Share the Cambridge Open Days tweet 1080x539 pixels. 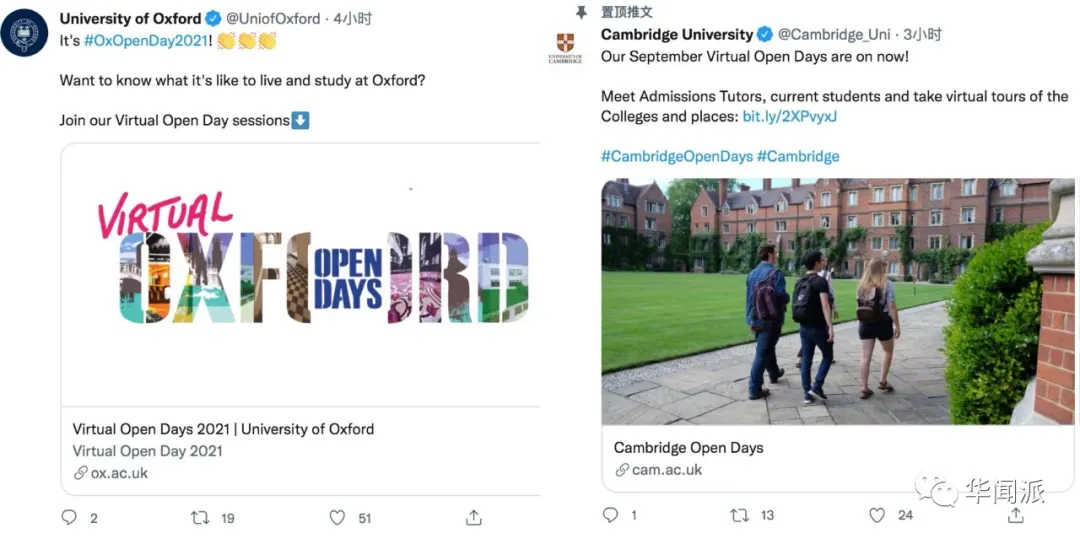pyautogui.click(x=1015, y=515)
